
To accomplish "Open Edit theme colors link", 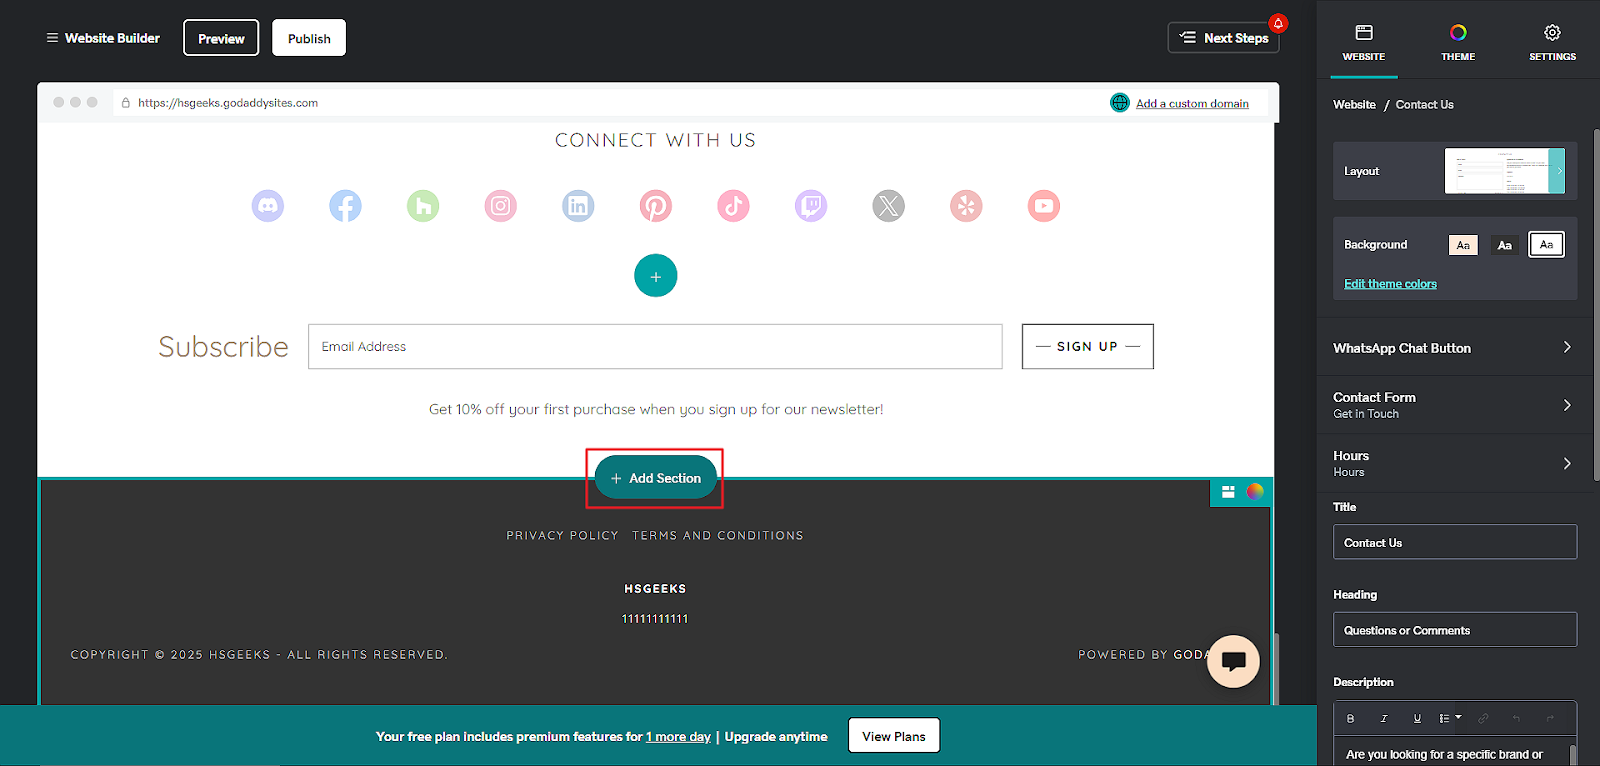I will click(1390, 284).
